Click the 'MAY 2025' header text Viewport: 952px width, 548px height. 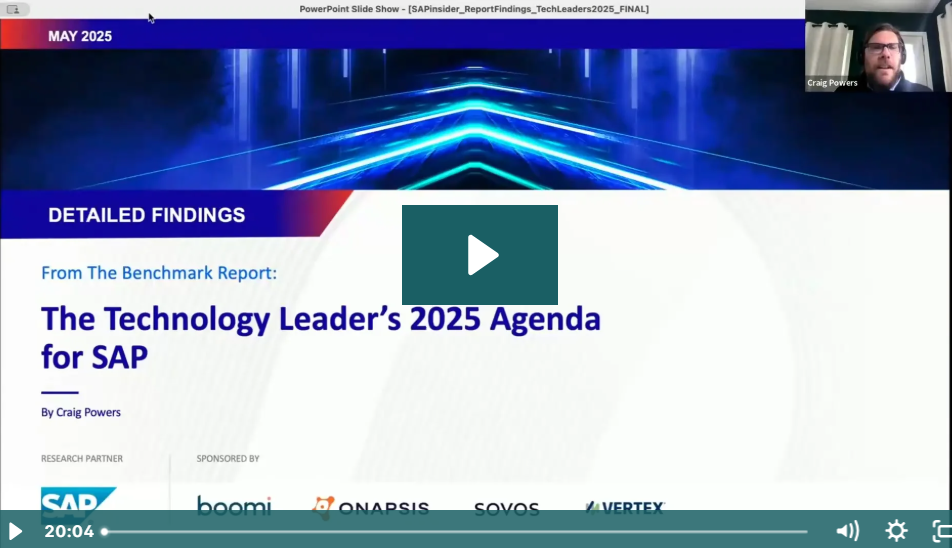(80, 36)
